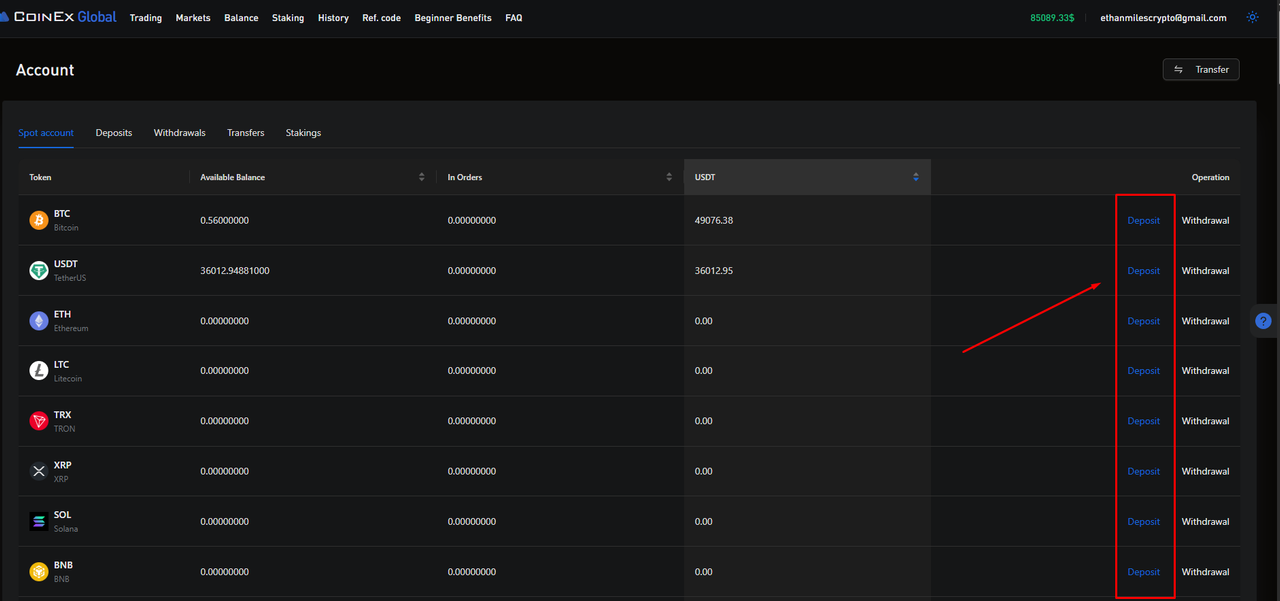Screen dimensions: 1280x601
Task: Switch to the Deposits tab
Action: (x=114, y=133)
